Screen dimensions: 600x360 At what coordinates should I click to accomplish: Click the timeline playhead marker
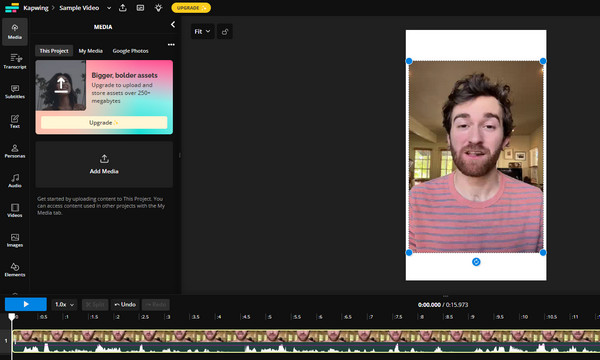click(12, 317)
